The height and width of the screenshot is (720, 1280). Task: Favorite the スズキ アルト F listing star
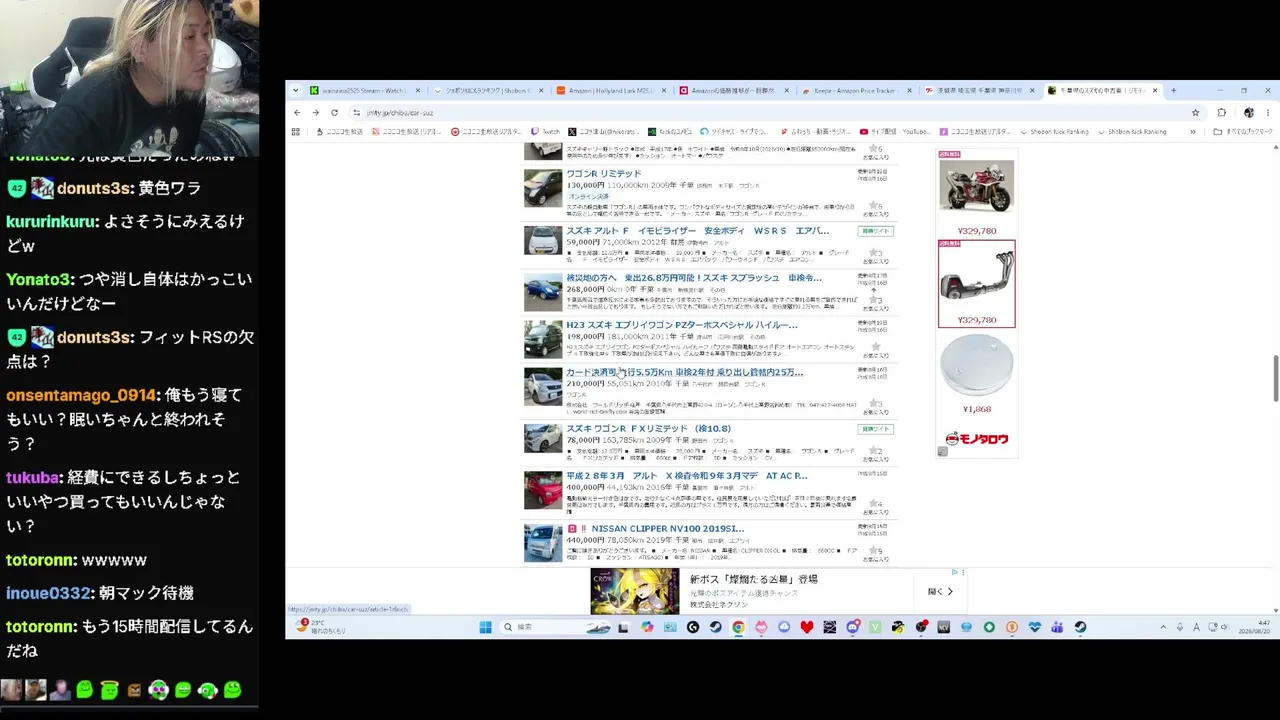coord(875,252)
